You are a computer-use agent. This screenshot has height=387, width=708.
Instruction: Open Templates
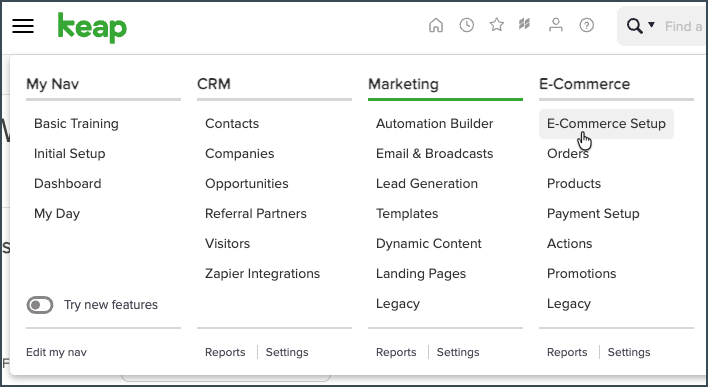pyautogui.click(x=407, y=214)
